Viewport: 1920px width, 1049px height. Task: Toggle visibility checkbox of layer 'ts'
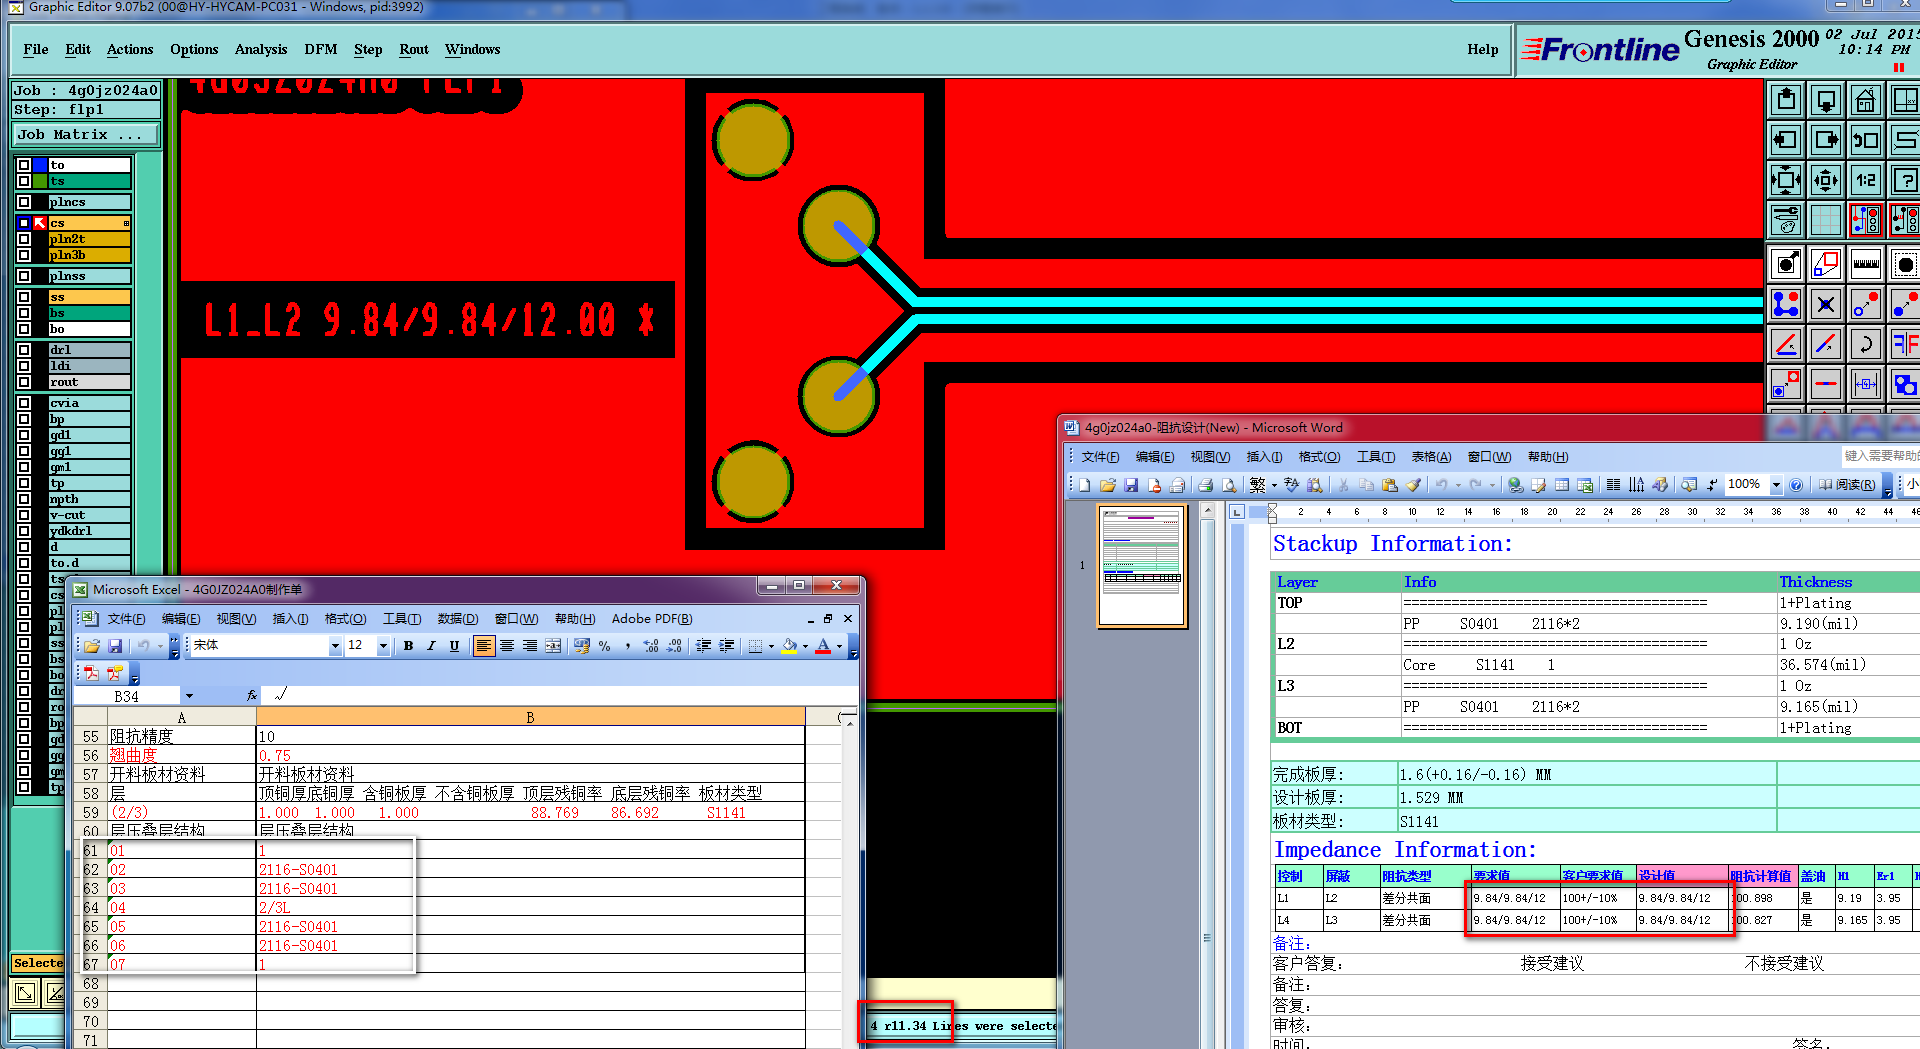click(24, 181)
